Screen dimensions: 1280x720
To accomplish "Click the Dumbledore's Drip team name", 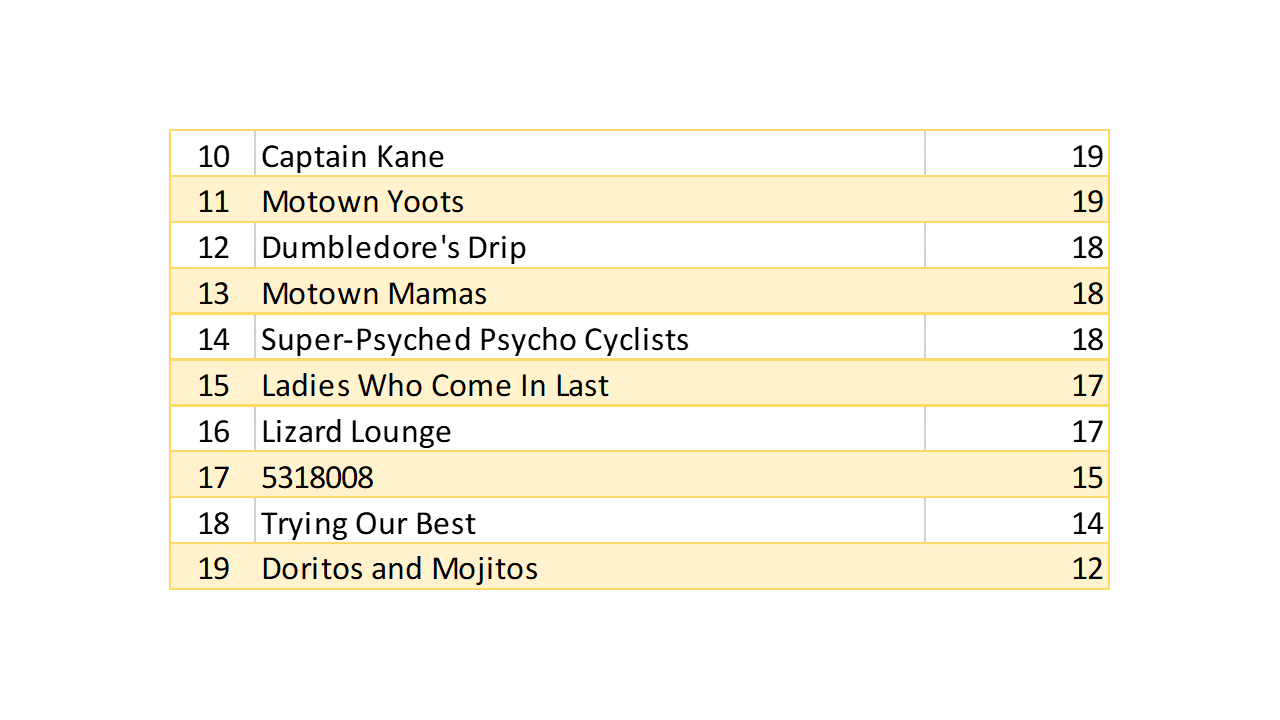I will [394, 248].
